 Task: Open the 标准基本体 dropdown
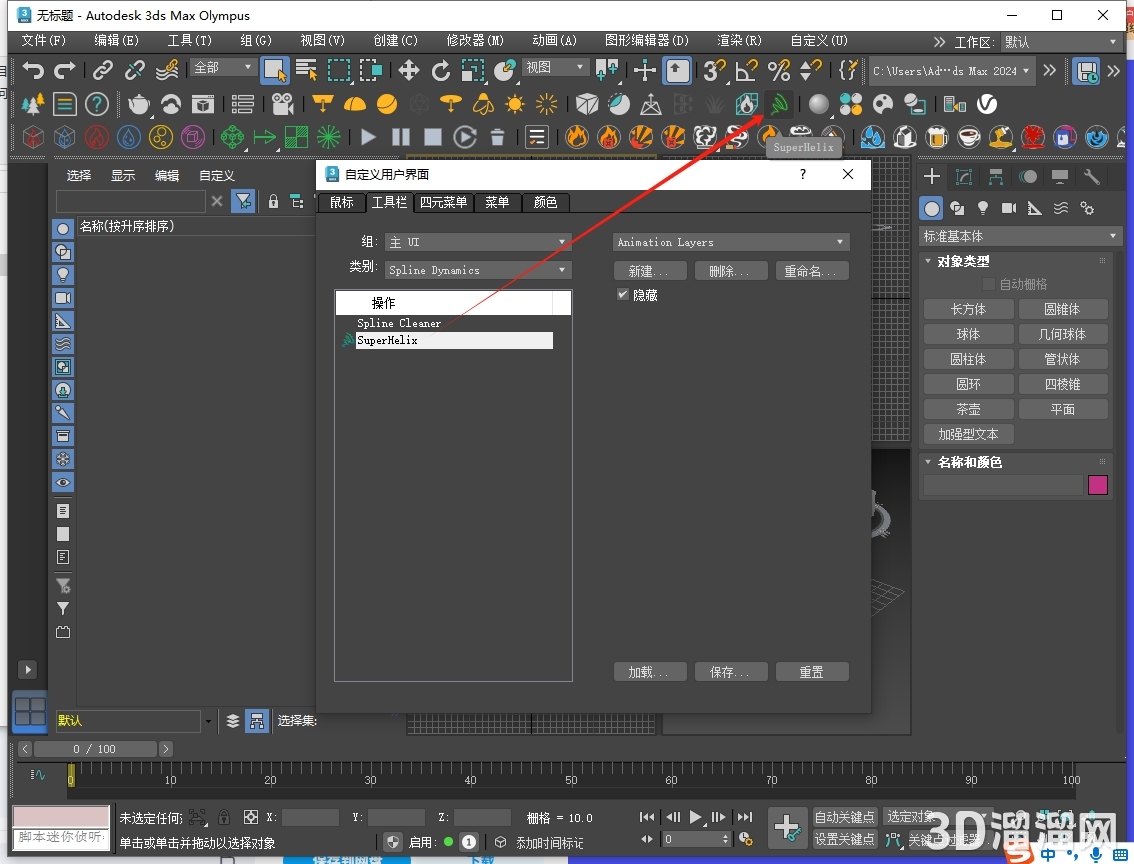click(x=1020, y=236)
